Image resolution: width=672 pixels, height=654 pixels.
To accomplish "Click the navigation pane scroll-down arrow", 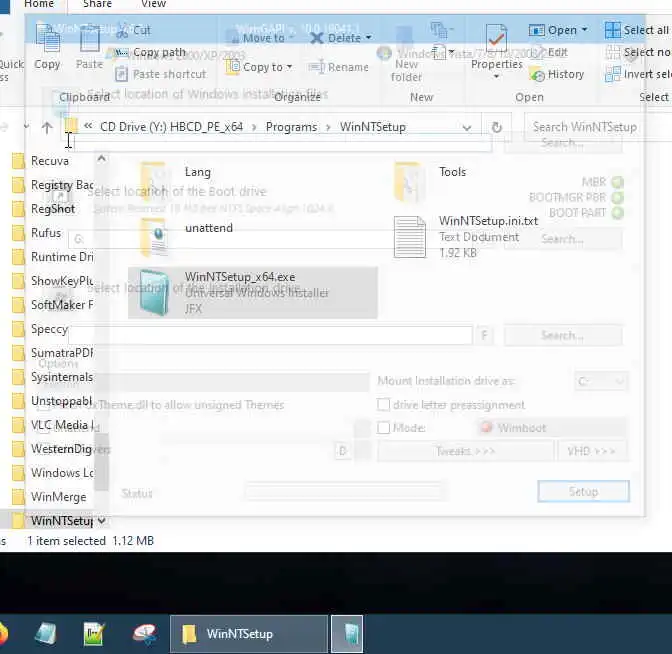I will point(102,521).
